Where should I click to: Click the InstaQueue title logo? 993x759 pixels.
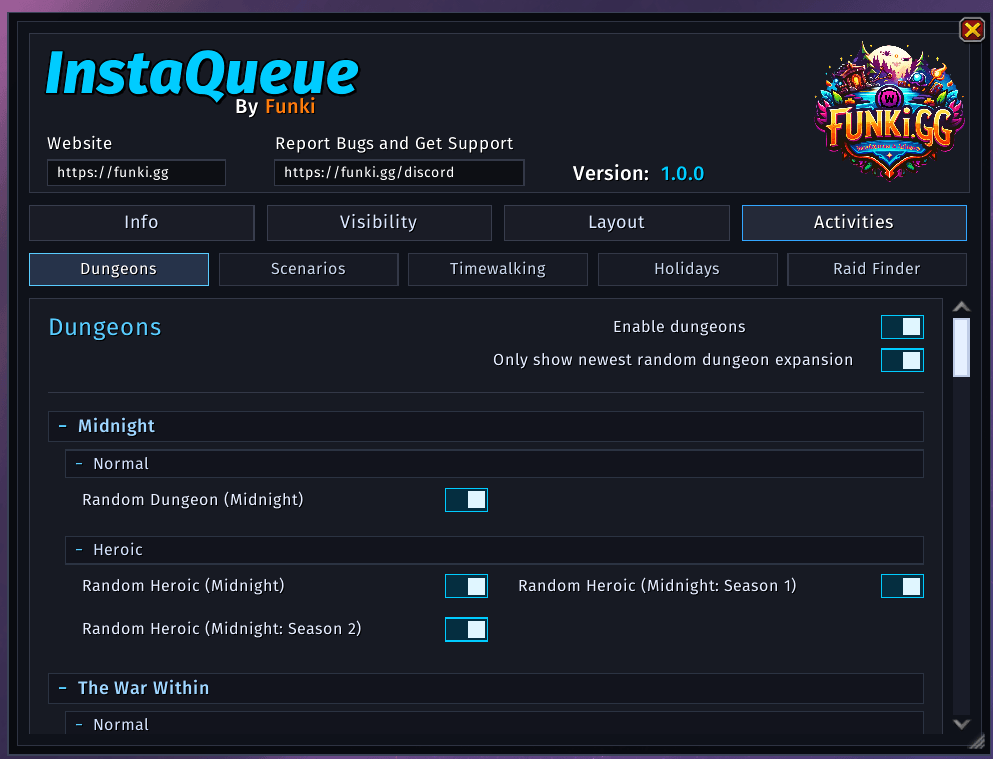[x=203, y=81]
